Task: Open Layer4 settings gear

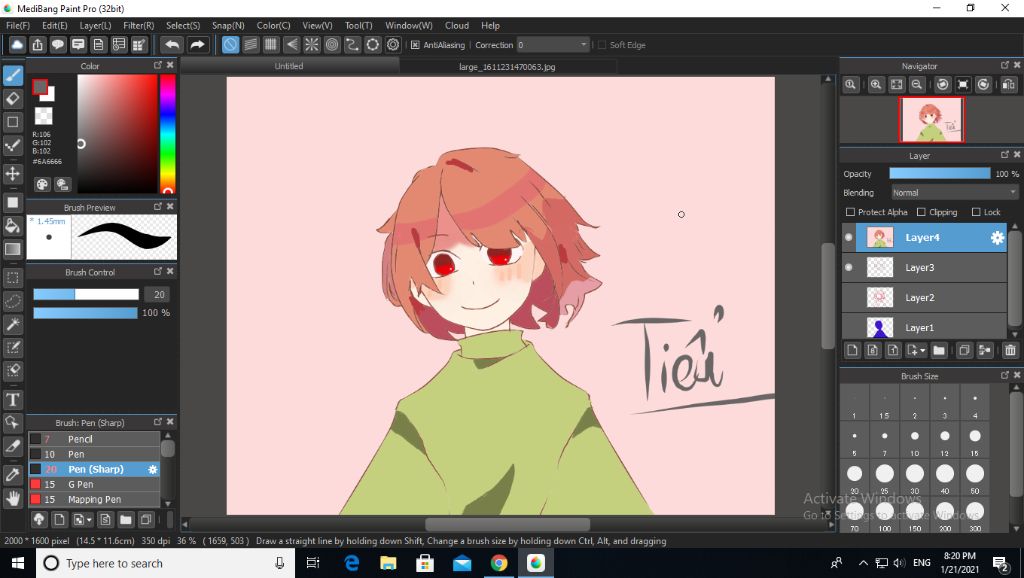Action: (997, 238)
